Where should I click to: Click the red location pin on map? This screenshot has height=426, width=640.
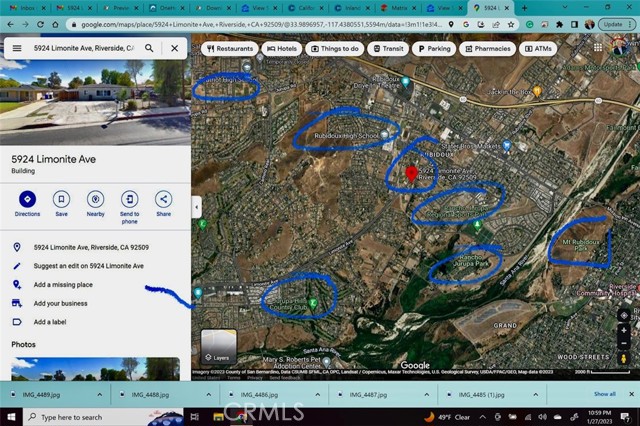coord(411,174)
